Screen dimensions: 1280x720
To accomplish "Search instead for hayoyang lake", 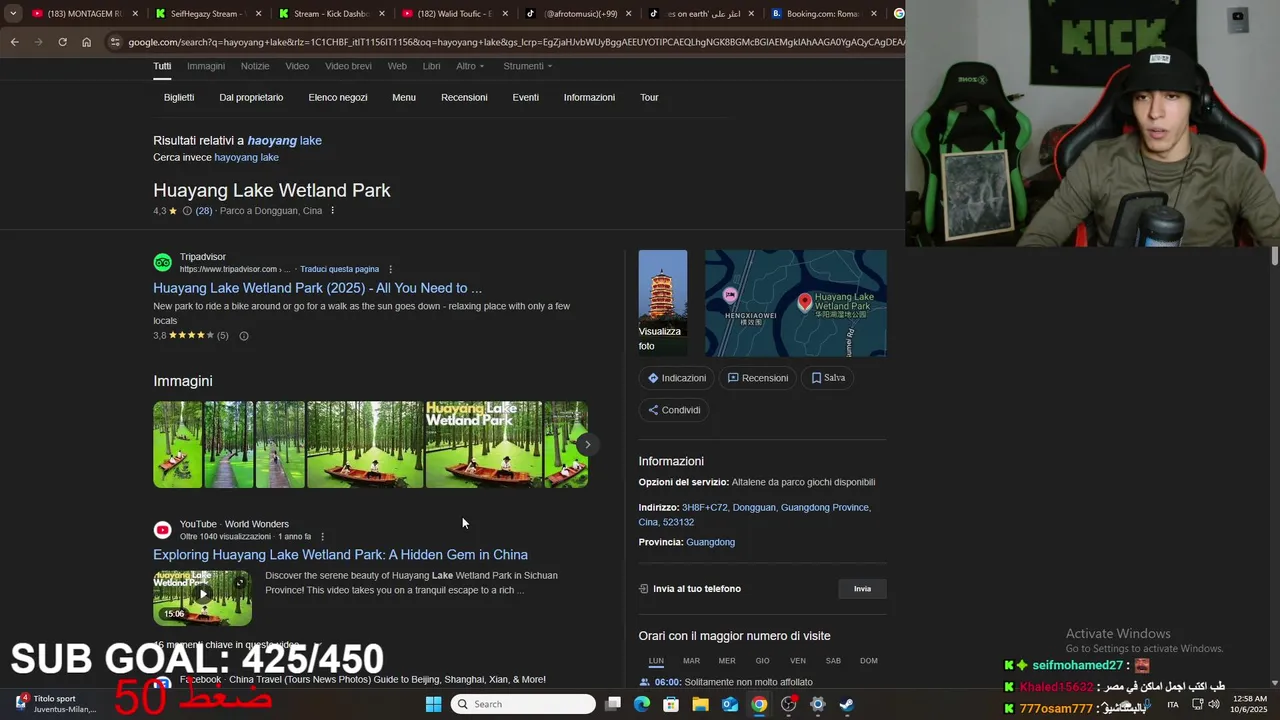I will 246,157.
